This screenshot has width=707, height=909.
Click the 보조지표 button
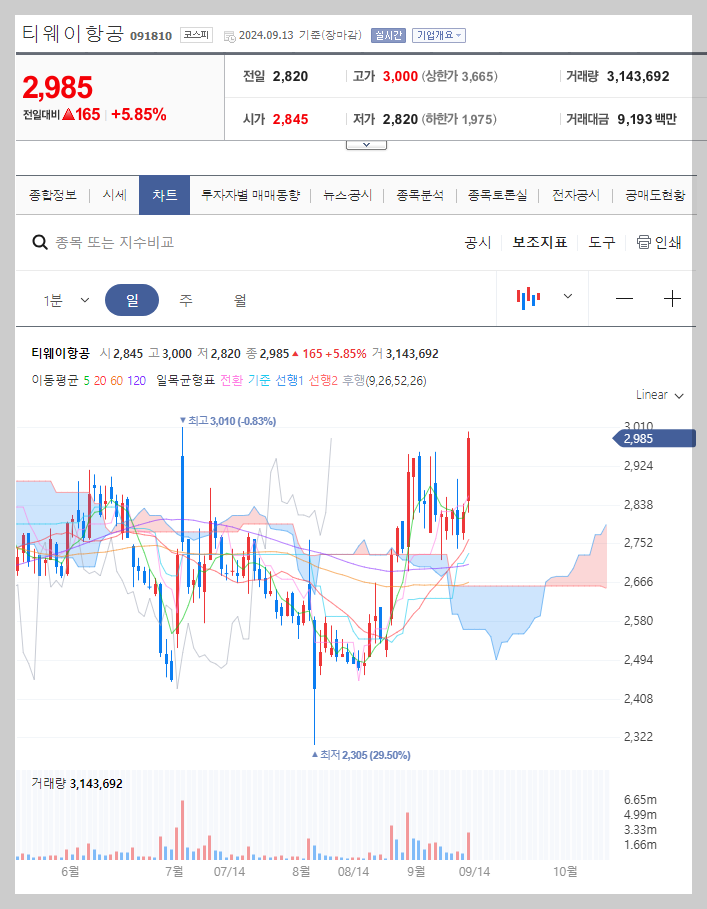pyautogui.click(x=540, y=242)
